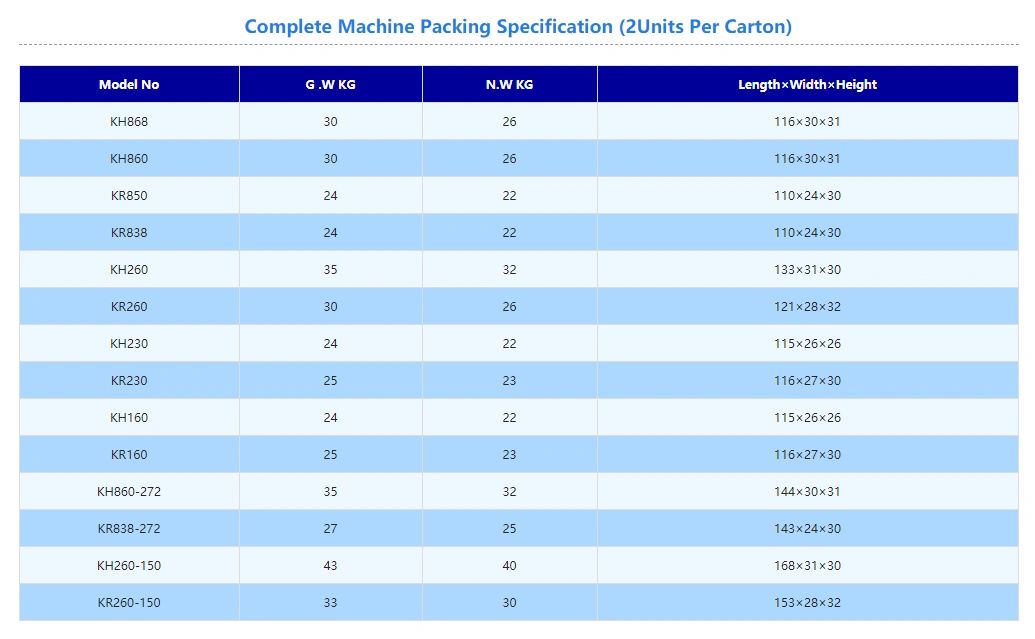
Task: Click the KR230 model name
Action: tap(129, 381)
